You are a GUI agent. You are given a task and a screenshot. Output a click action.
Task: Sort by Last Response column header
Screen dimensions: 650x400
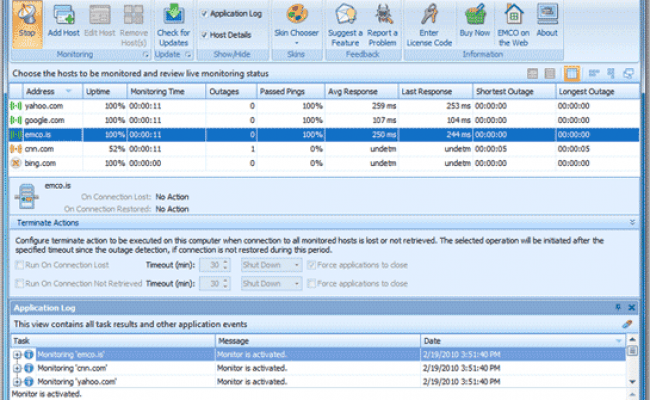(x=435, y=92)
